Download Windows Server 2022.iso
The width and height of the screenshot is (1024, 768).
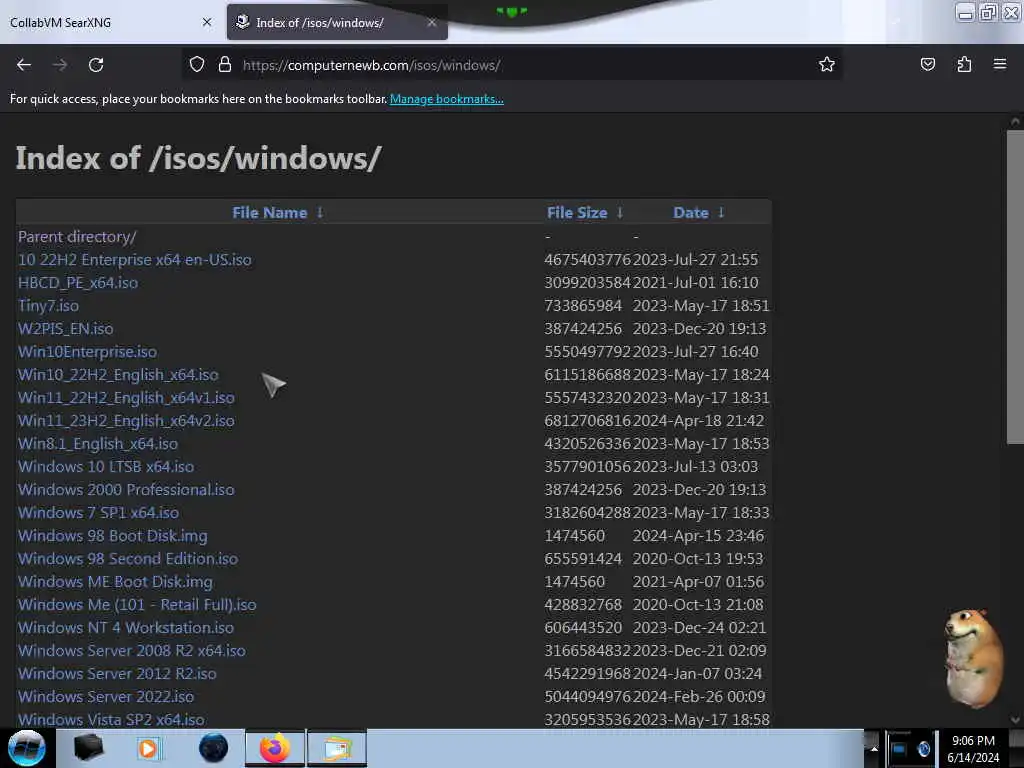(106, 697)
